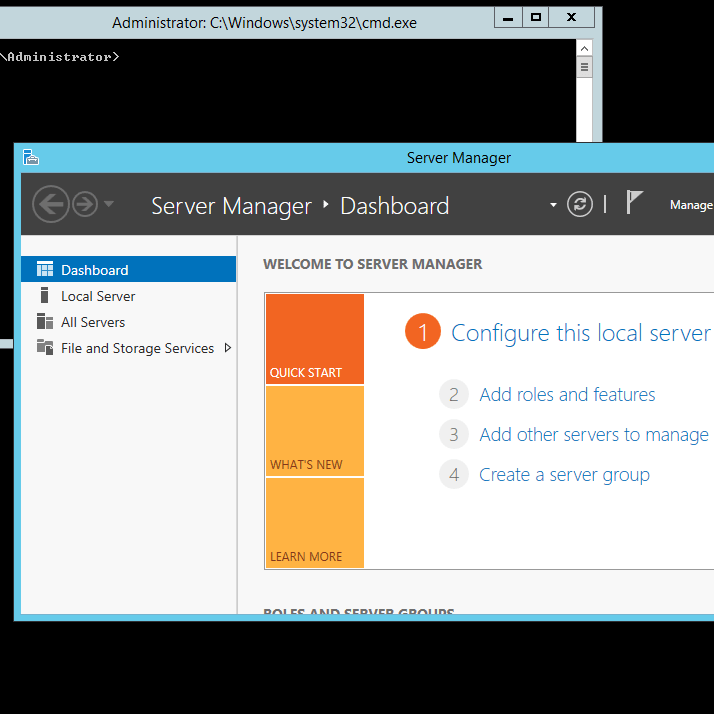Image resolution: width=714 pixels, height=714 pixels.
Task: Click the Server Manager forward arrow
Action: click(x=85, y=204)
